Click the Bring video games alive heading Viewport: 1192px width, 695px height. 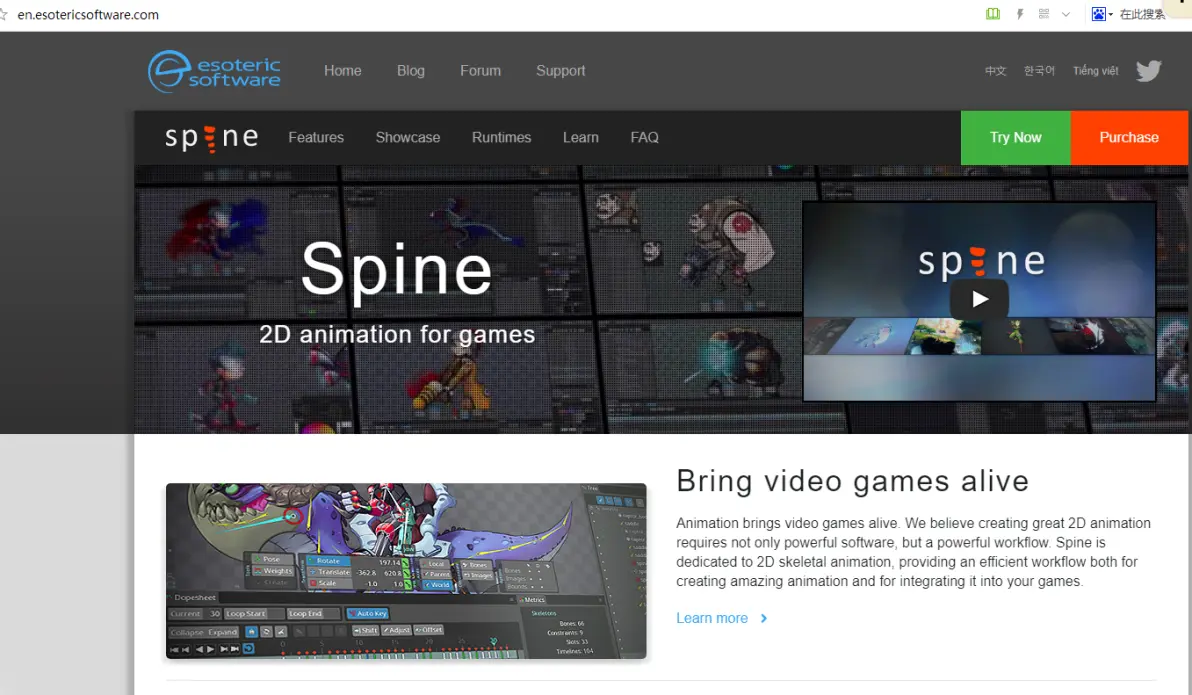(x=852, y=481)
